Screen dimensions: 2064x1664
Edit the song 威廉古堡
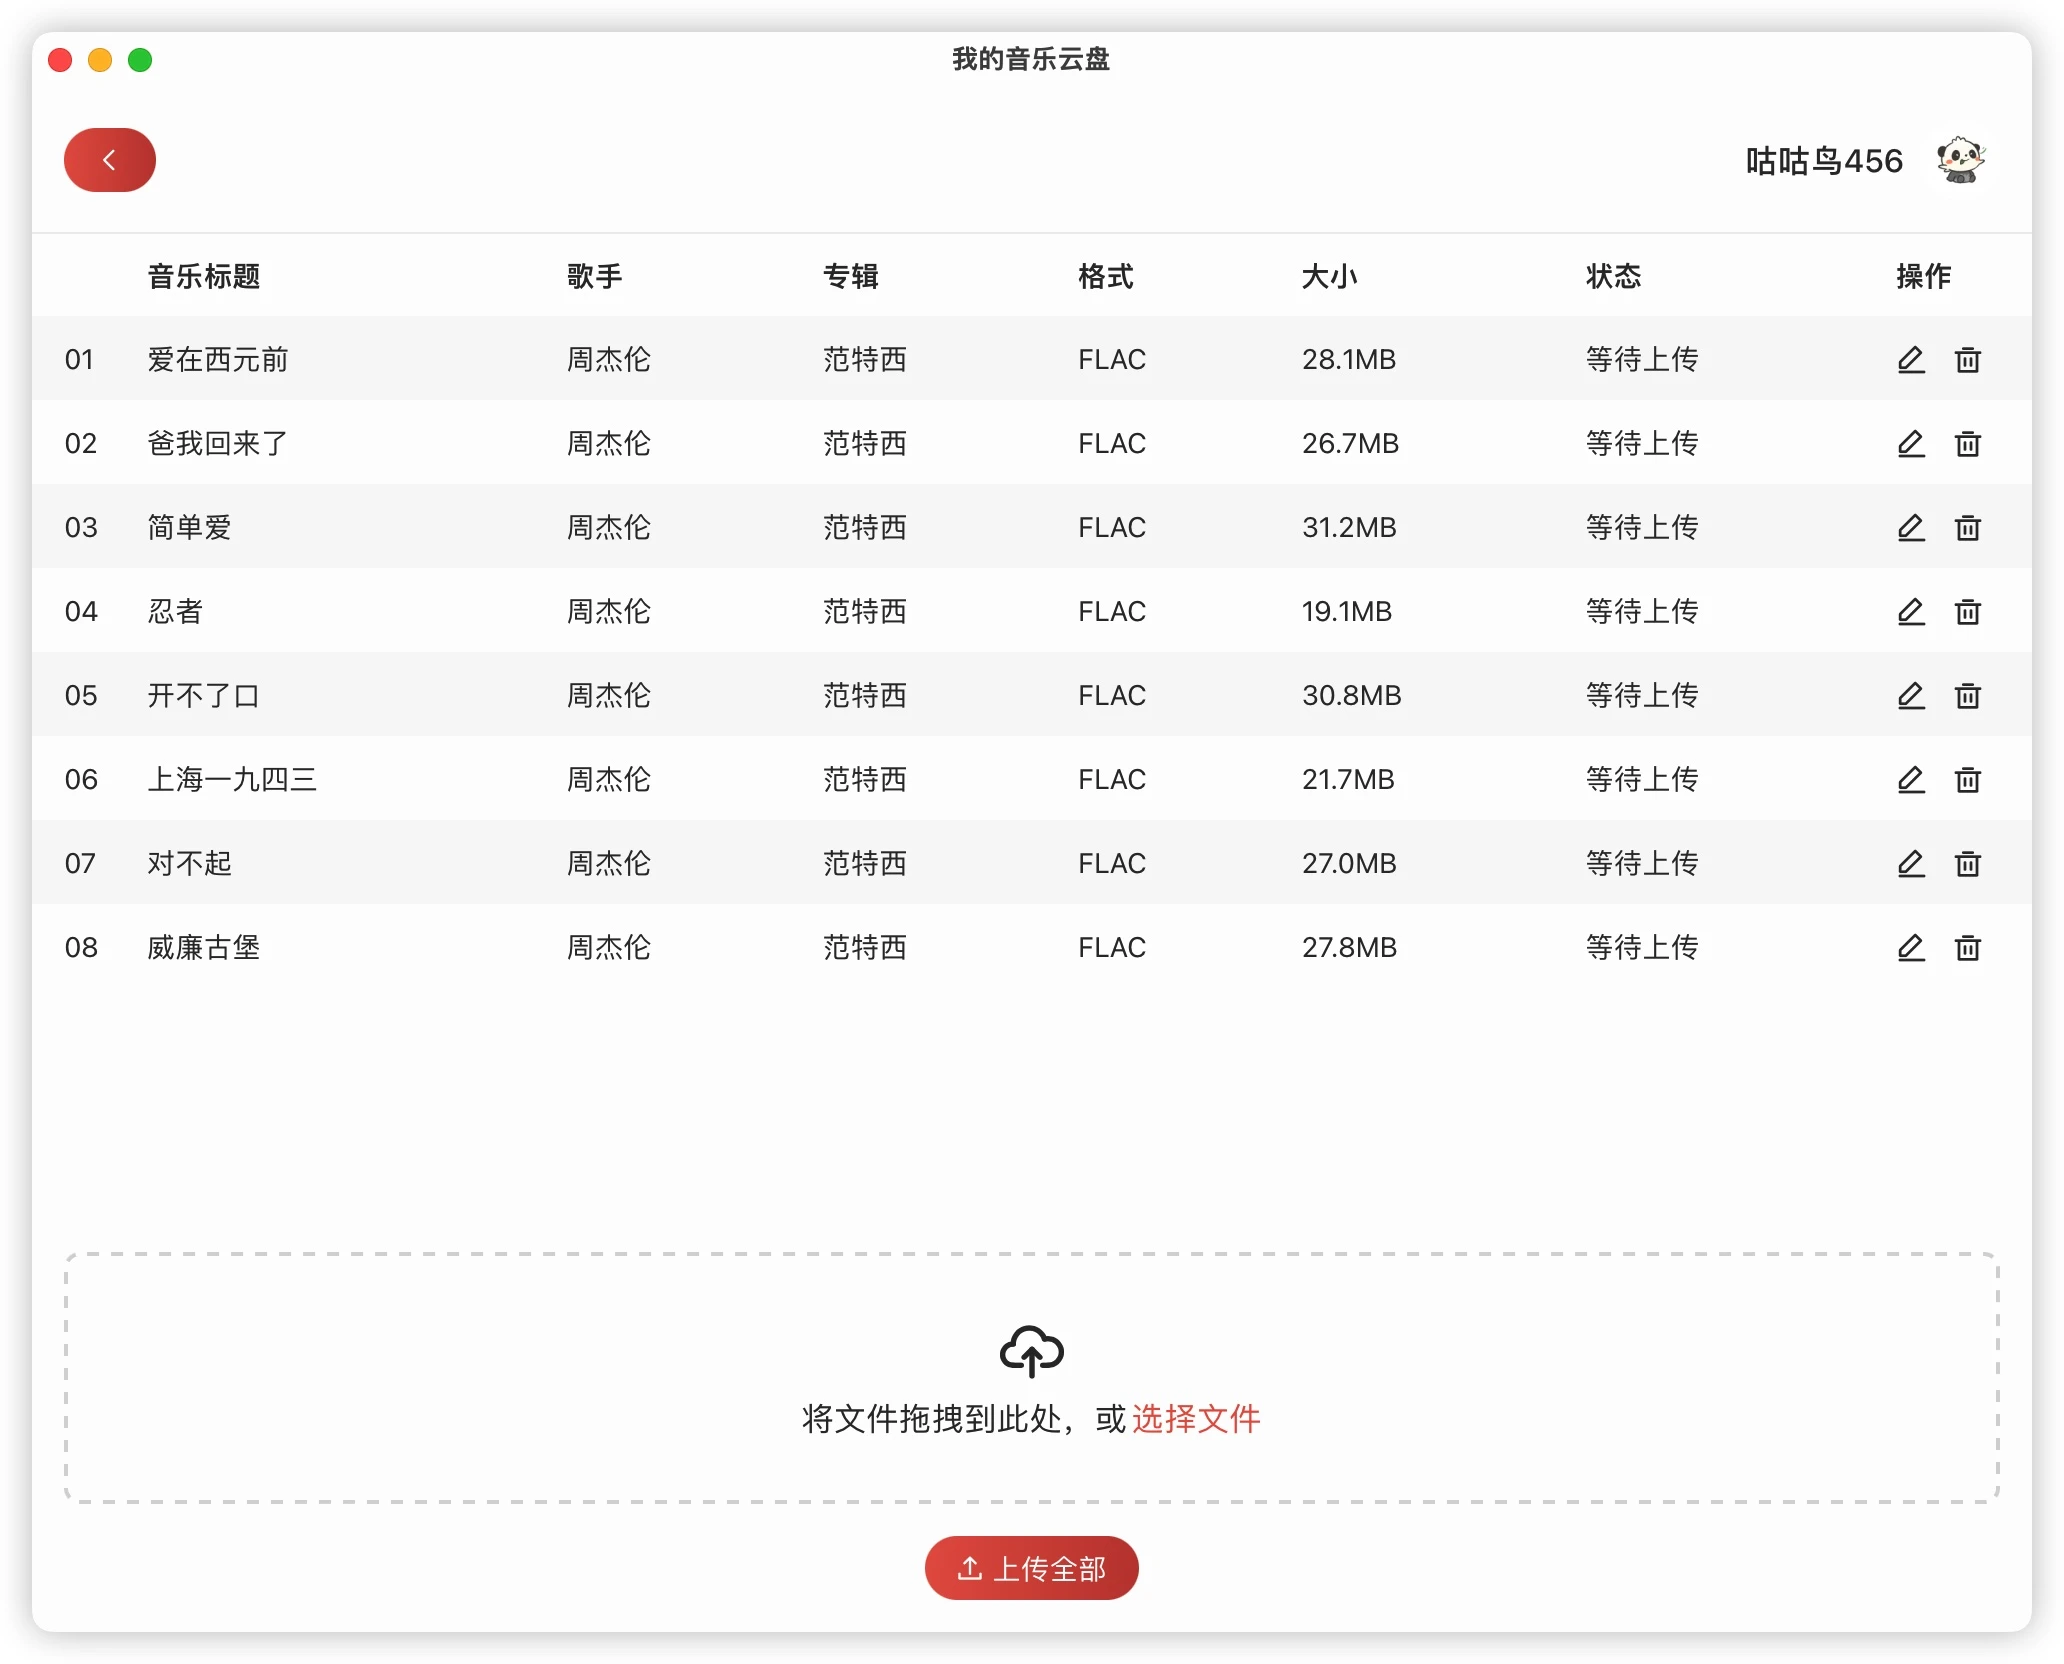(x=1911, y=947)
